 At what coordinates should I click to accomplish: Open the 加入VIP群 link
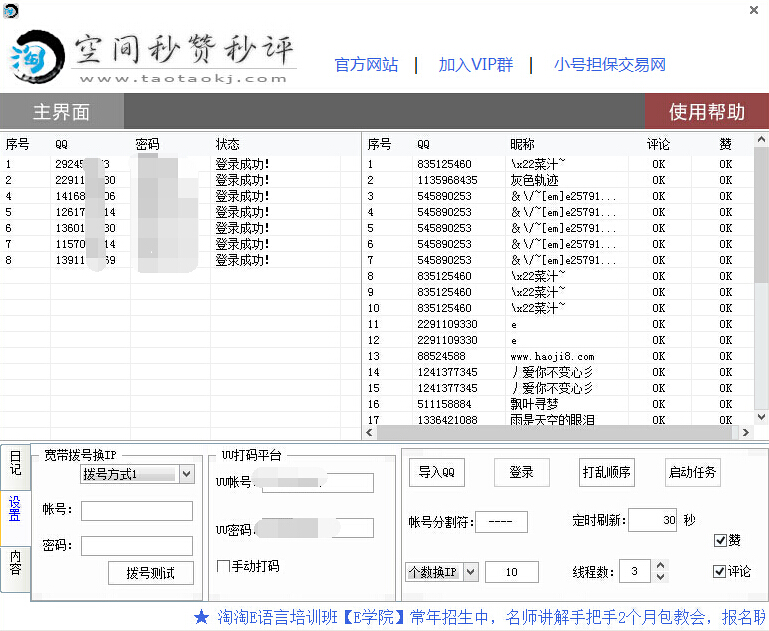click(476, 65)
